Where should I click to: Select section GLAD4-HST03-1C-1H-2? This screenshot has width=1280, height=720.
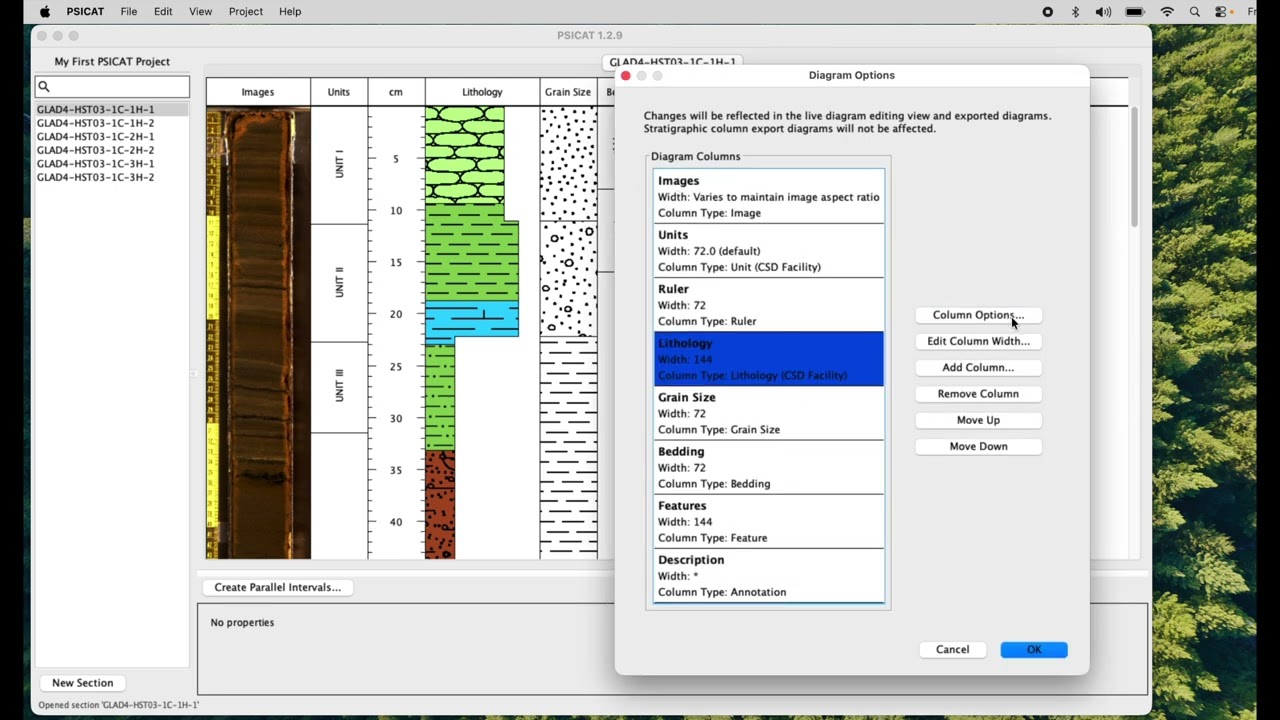tap(111, 123)
